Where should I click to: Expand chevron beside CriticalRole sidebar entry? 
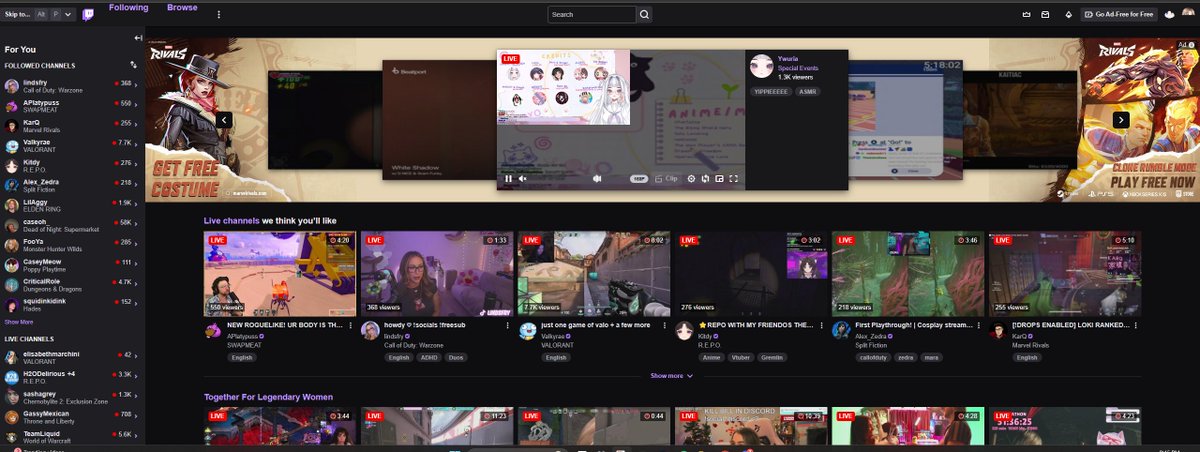137,282
